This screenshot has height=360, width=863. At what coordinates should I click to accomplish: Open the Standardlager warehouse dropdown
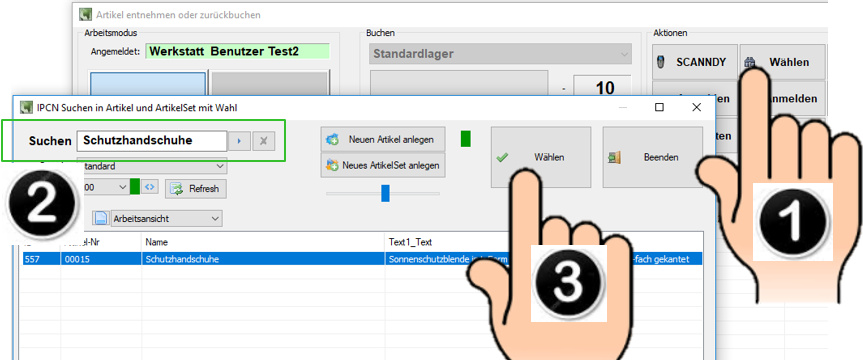point(500,54)
